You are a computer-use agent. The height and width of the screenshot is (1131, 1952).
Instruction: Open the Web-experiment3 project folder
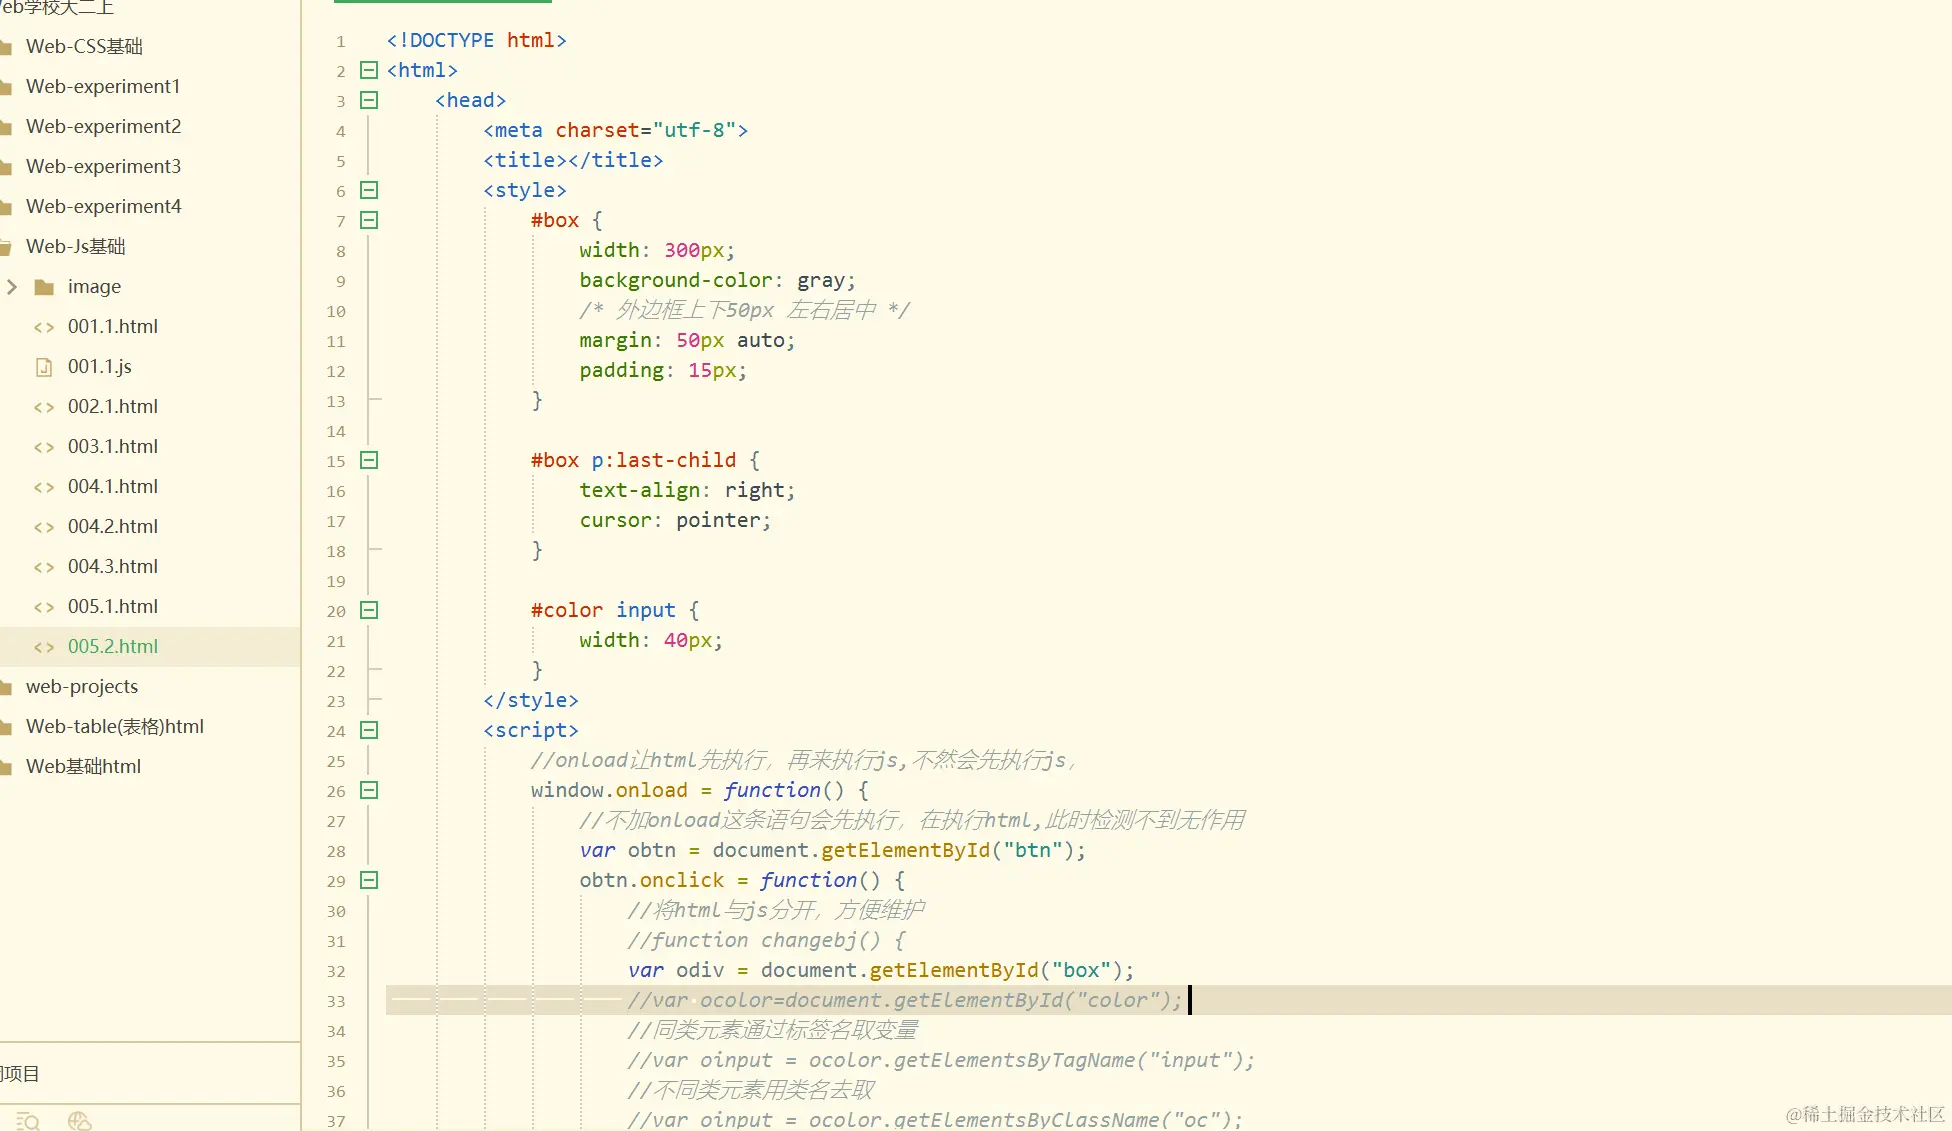coord(103,167)
